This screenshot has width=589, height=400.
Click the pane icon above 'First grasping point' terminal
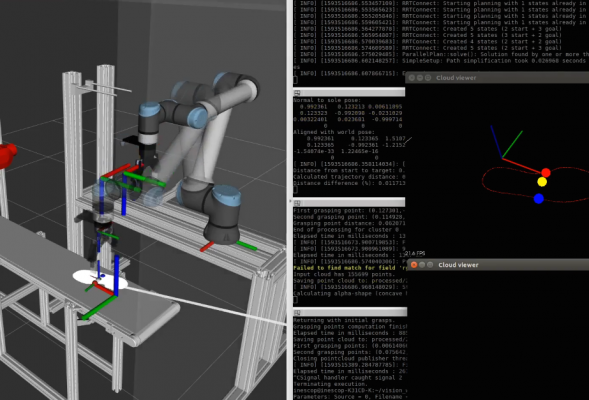pyautogui.click(x=297, y=202)
